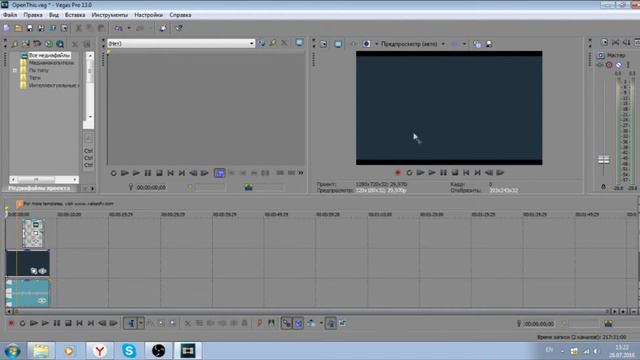Click media search magnifier icon
Image resolution: width=640 pixels, height=360 pixels.
pos(60,44)
